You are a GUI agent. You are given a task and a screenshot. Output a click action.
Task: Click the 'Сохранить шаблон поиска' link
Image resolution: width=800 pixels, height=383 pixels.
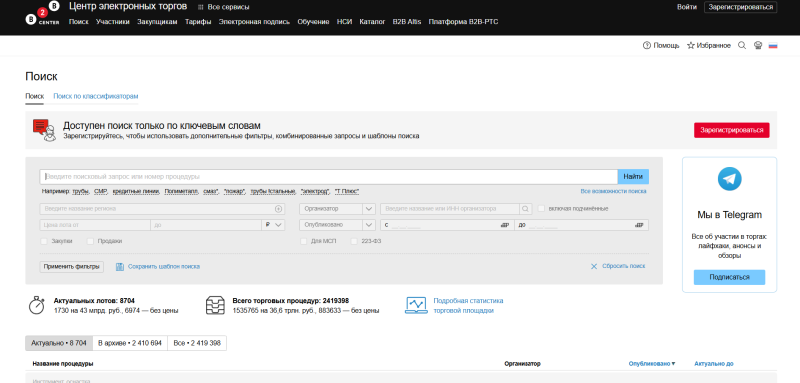click(164, 267)
